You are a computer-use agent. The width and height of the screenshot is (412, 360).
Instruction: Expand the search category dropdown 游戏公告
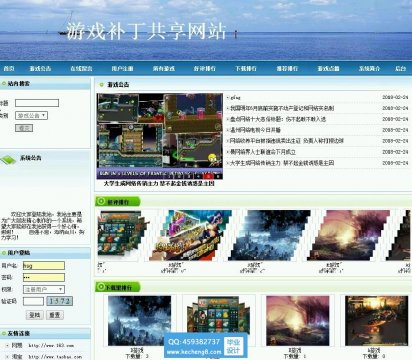[31, 116]
